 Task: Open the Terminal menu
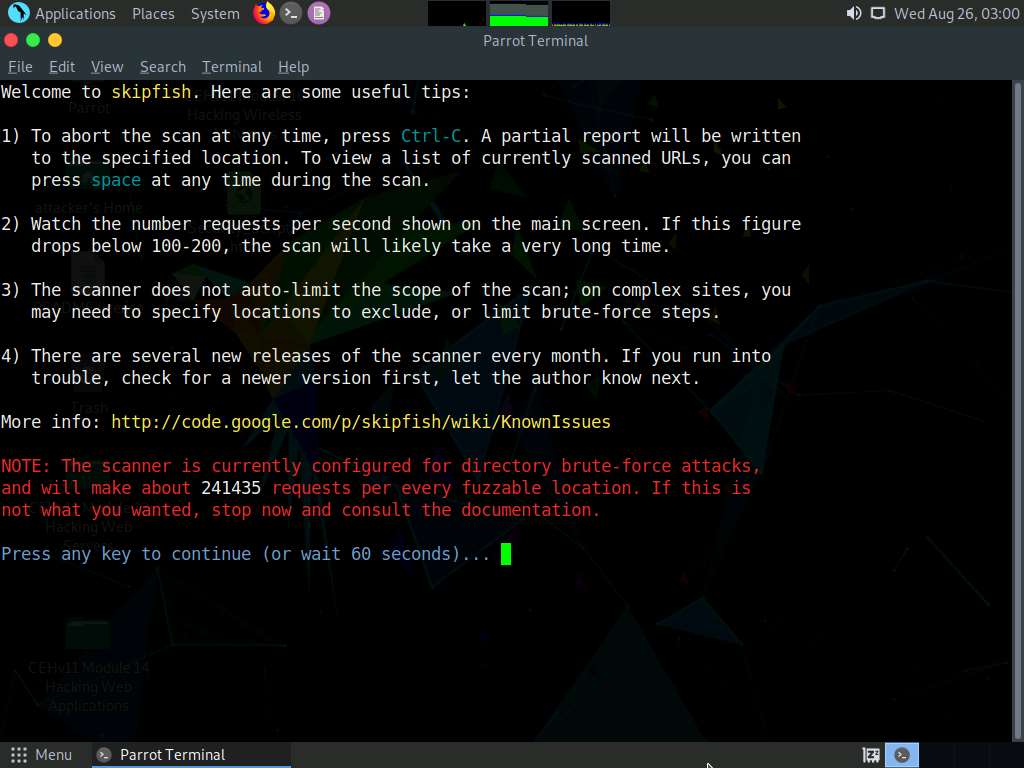[232, 67]
